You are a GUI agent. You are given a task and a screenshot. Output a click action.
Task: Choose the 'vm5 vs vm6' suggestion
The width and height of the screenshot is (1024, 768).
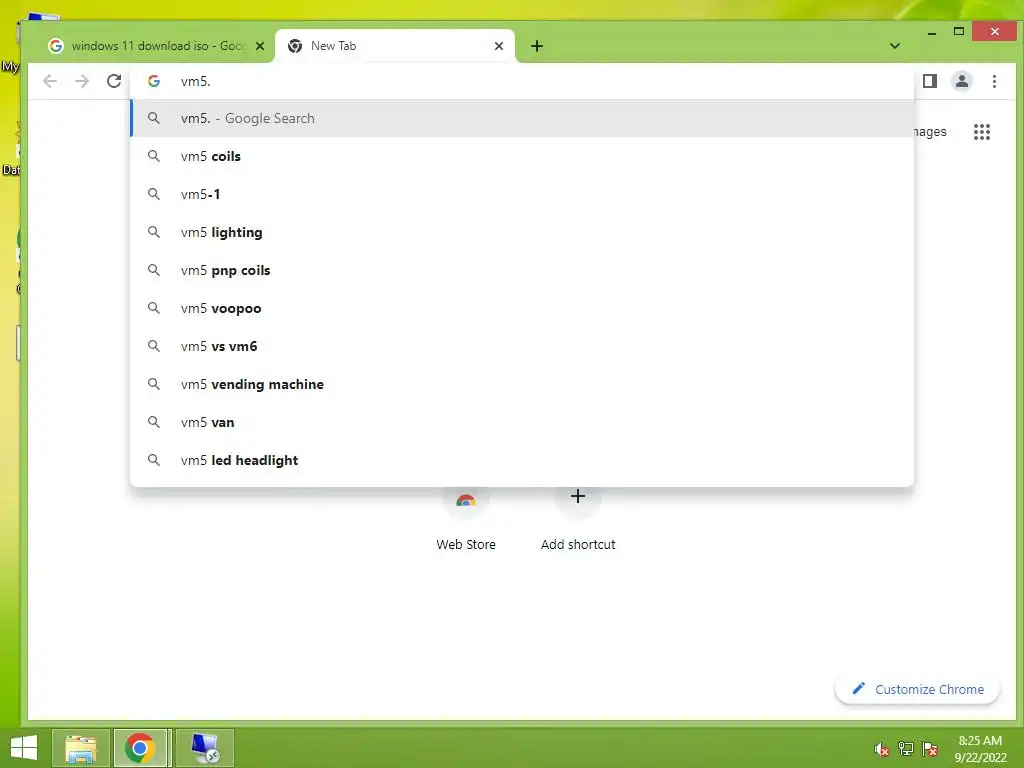click(x=522, y=346)
